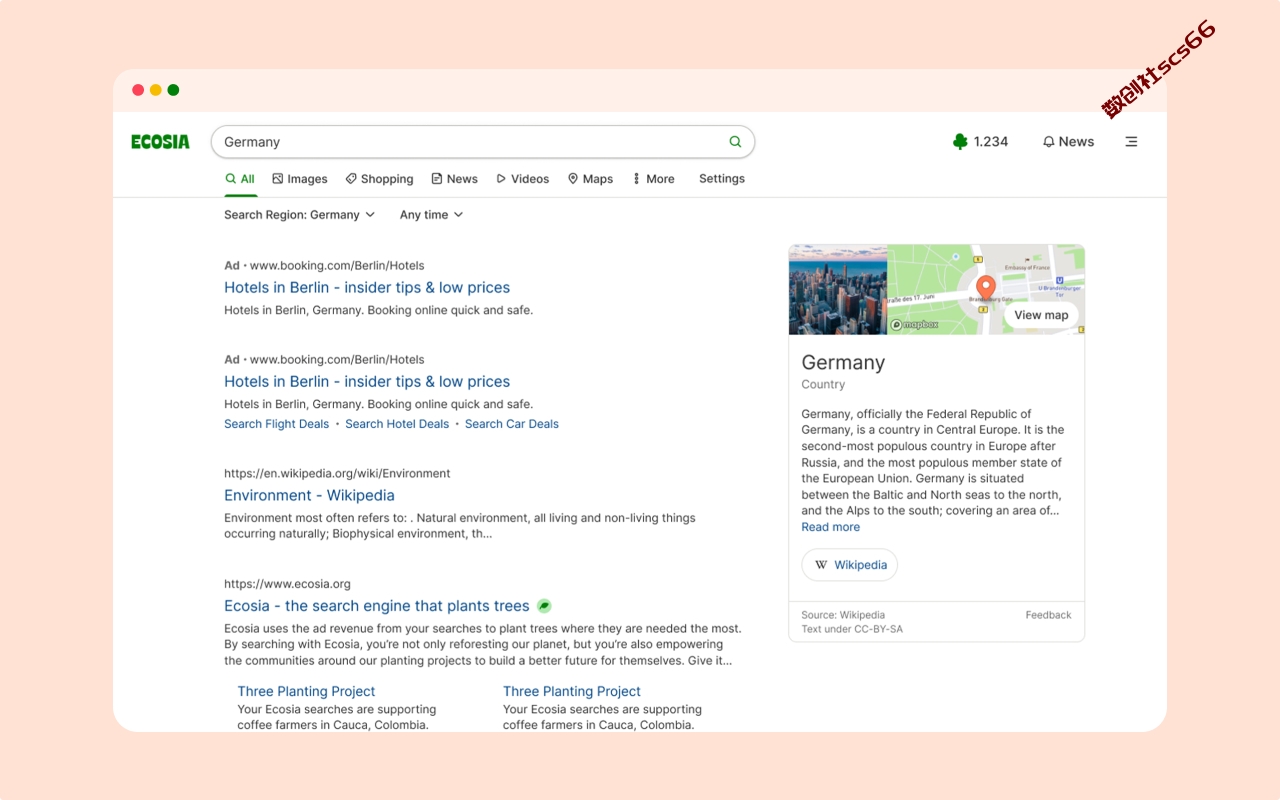Open Environment - Wikipedia result

(x=309, y=496)
